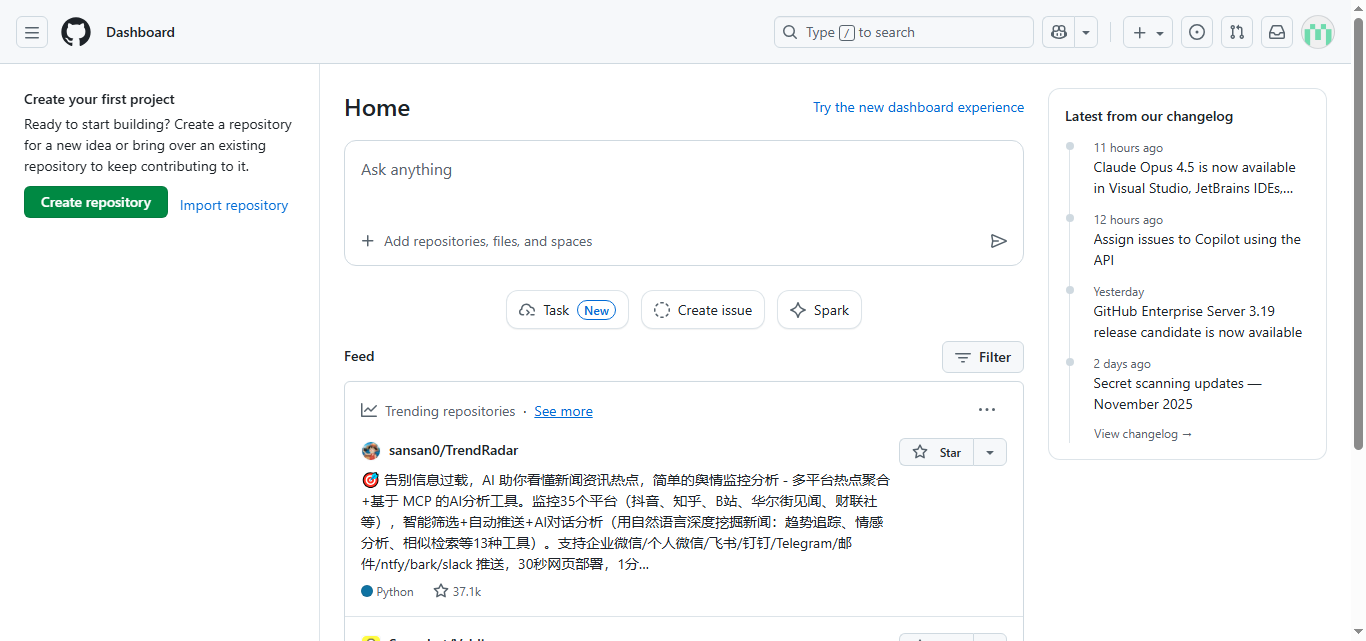Click the Spark button
The width and height of the screenshot is (1366, 641).
(x=819, y=310)
